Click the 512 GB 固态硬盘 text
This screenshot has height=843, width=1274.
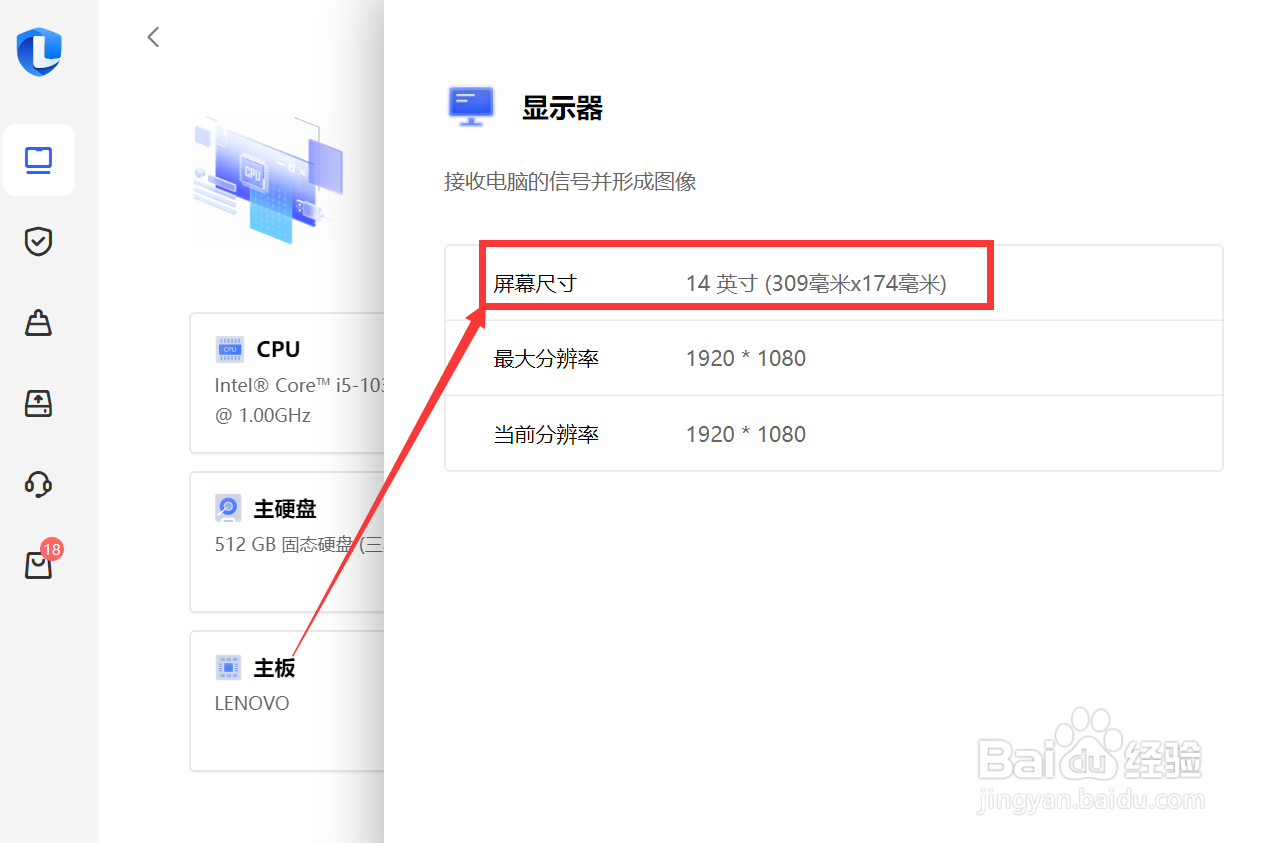coord(300,544)
